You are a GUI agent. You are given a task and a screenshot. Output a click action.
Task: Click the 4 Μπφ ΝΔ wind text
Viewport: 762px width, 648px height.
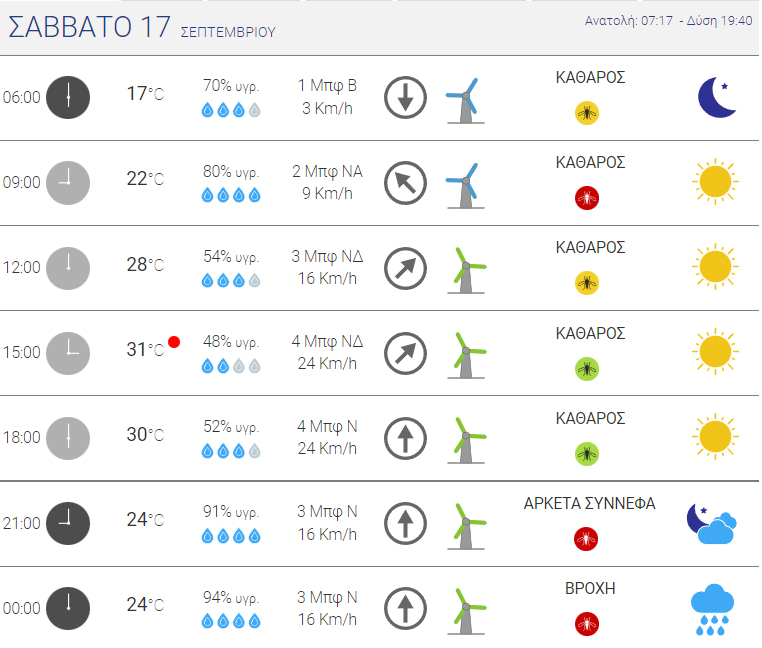click(x=327, y=341)
